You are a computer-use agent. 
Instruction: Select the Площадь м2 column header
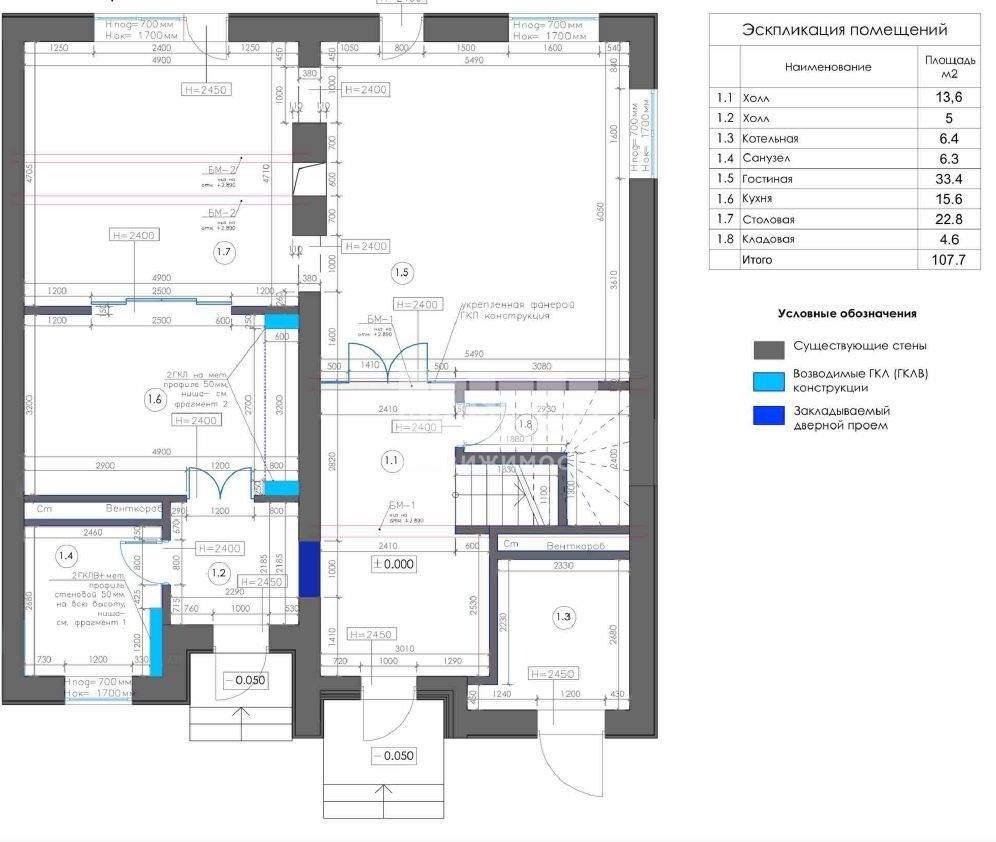pyautogui.click(x=944, y=67)
